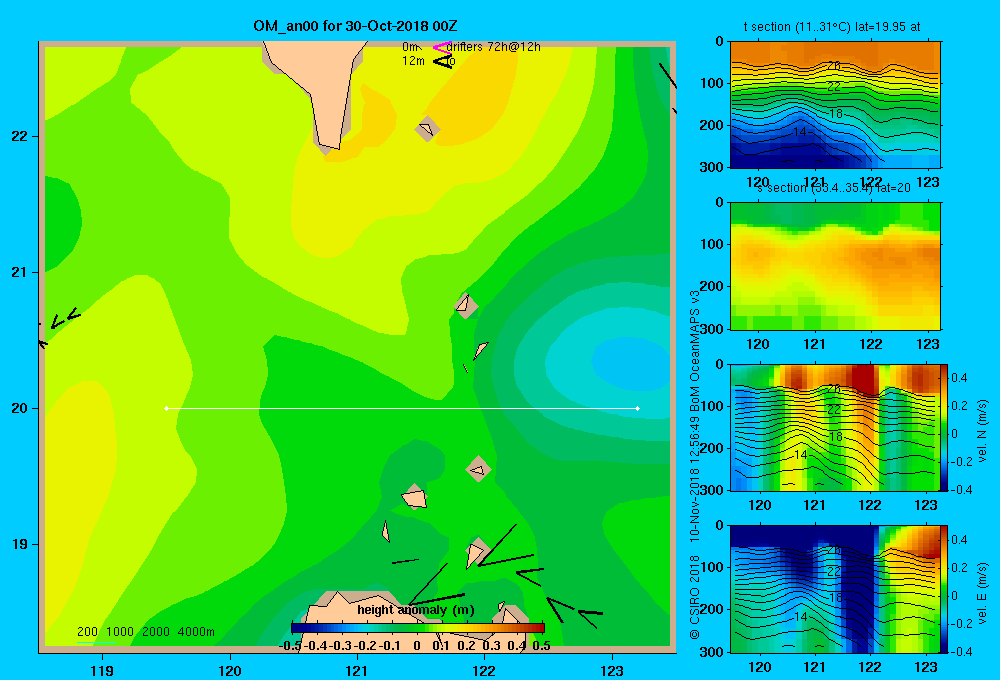Click the 'height anomaly (m)' colorbar label
The width and height of the screenshot is (1000, 680).
(416, 610)
